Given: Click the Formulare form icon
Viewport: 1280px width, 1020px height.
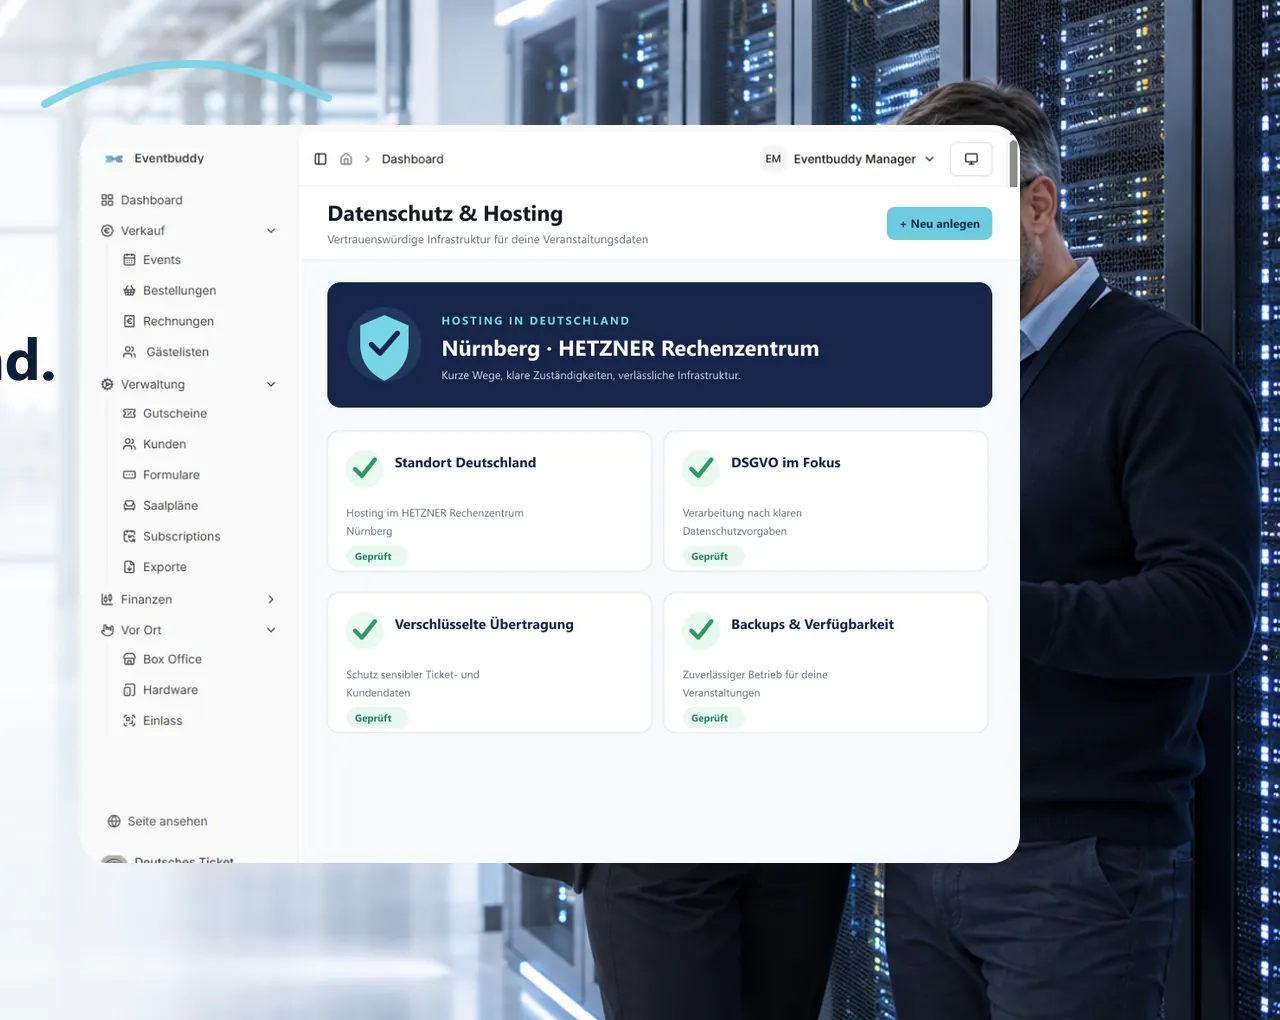Looking at the screenshot, I should click(x=129, y=475).
